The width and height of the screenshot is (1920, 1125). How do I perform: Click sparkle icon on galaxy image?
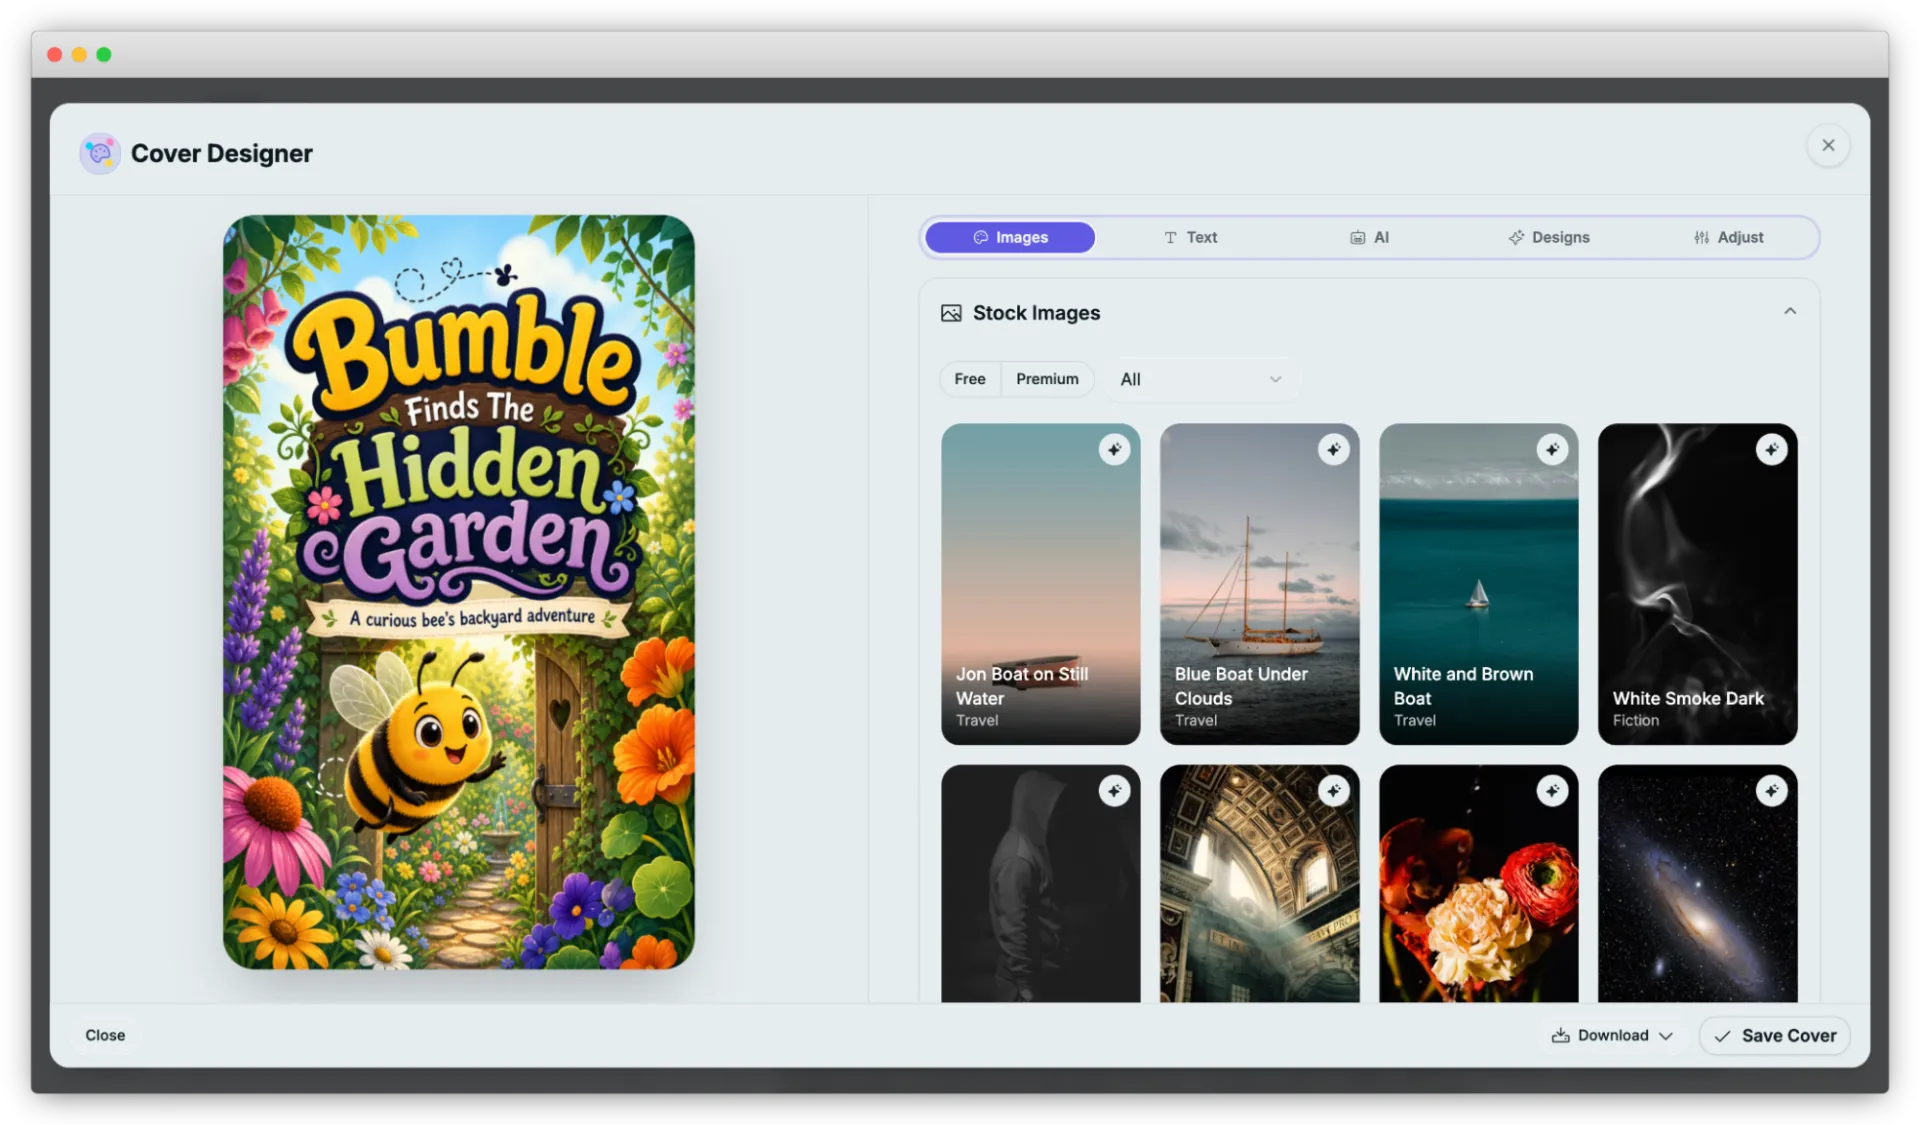click(x=1771, y=791)
